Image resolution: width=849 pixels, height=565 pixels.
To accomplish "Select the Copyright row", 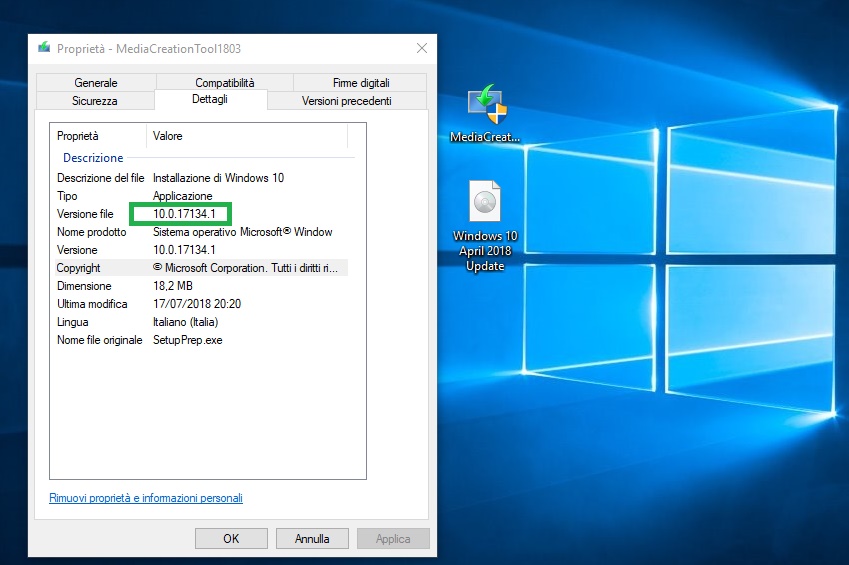I will click(x=201, y=268).
